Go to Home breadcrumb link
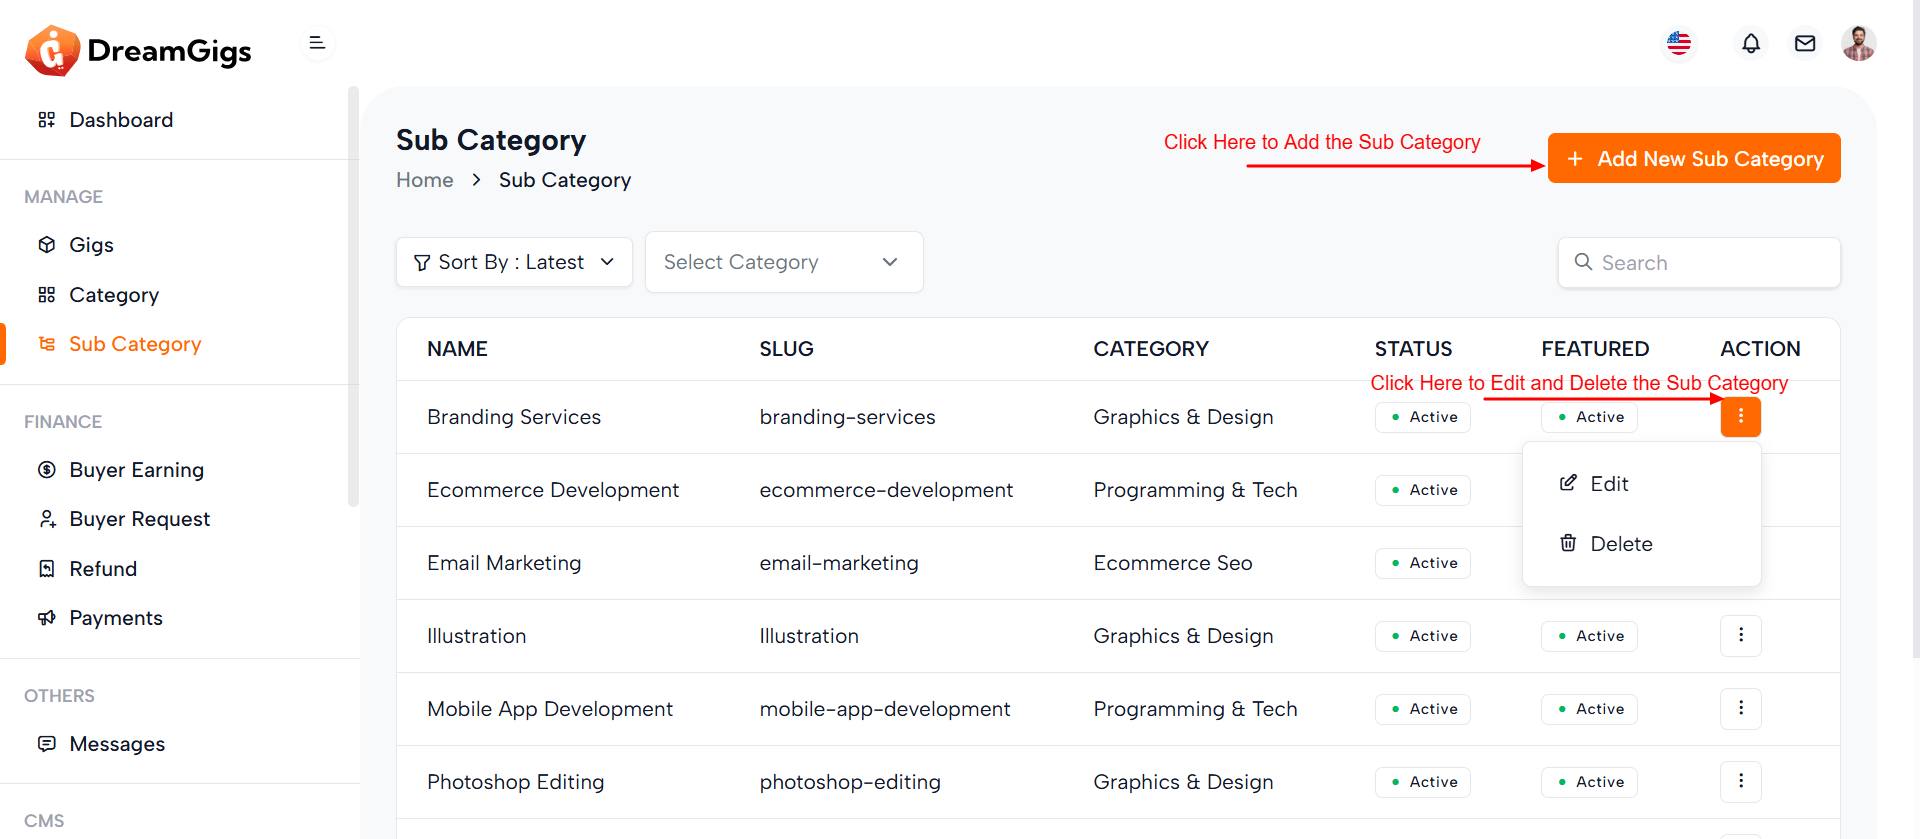Viewport: 1920px width, 839px height. point(424,180)
